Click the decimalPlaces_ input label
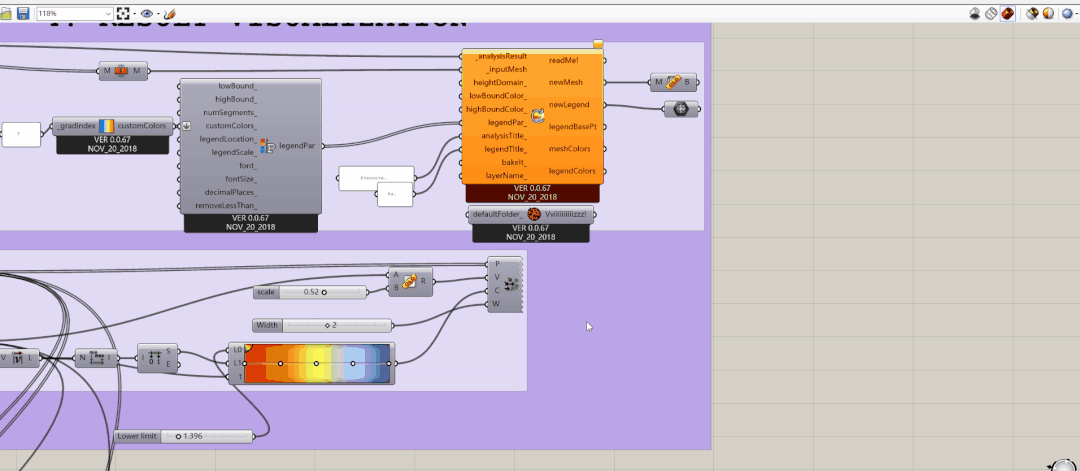 coord(231,192)
